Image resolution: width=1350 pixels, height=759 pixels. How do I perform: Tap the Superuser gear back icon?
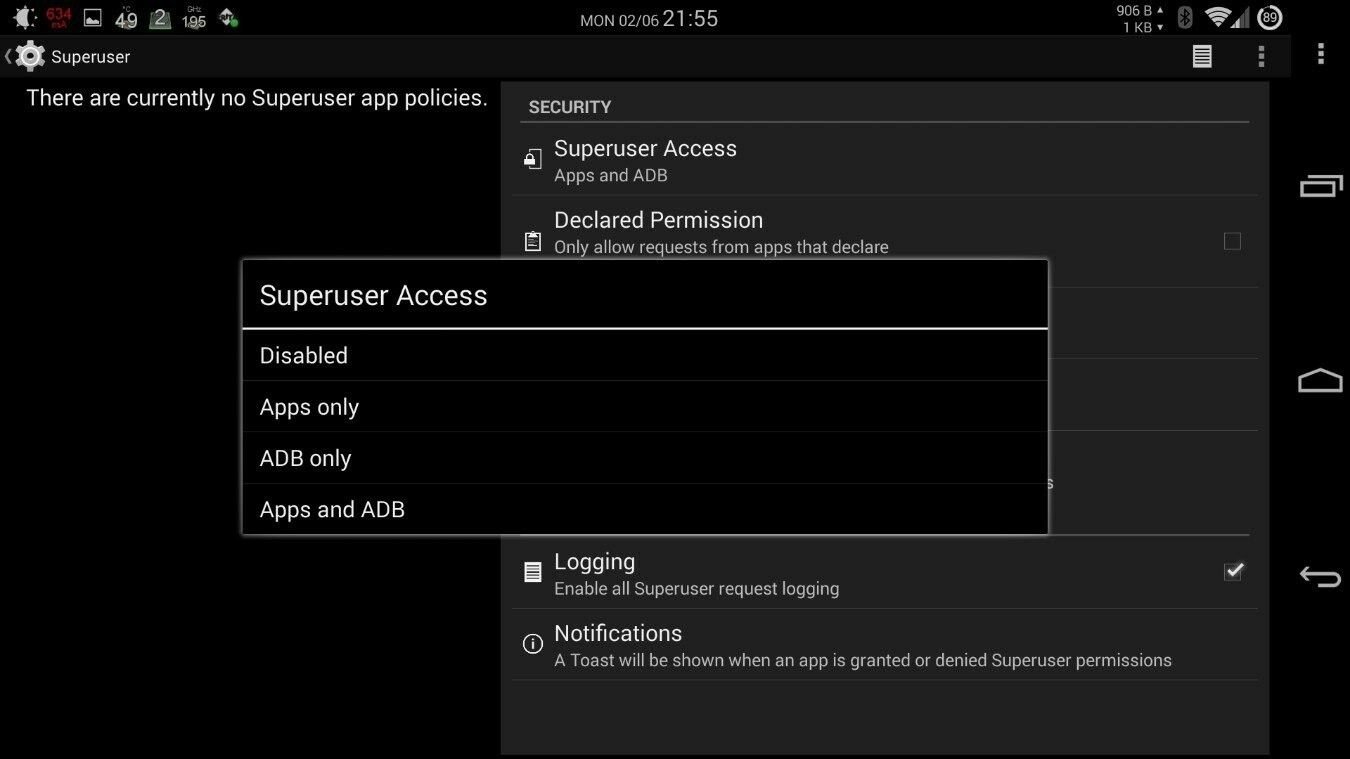tap(26, 57)
